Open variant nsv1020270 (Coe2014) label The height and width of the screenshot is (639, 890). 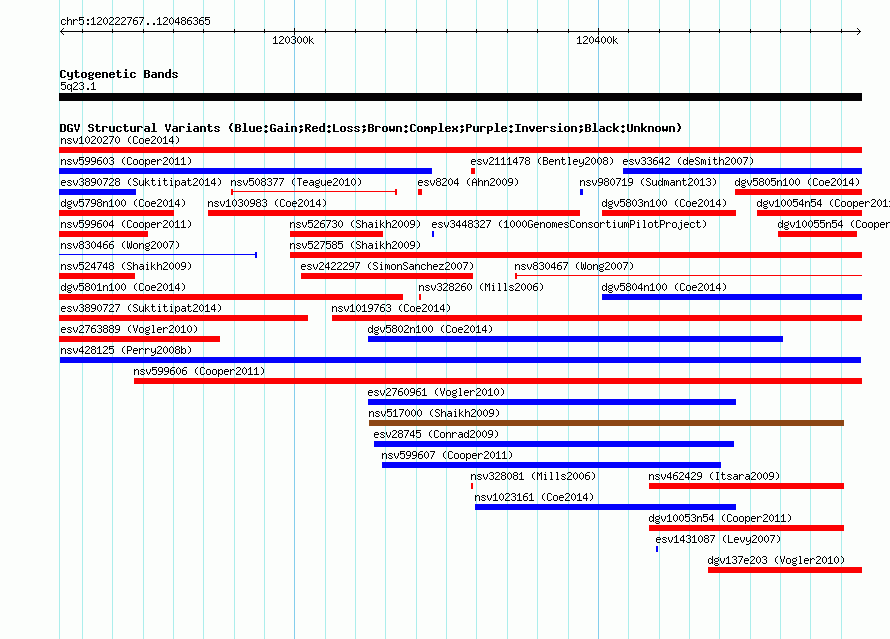click(120, 140)
